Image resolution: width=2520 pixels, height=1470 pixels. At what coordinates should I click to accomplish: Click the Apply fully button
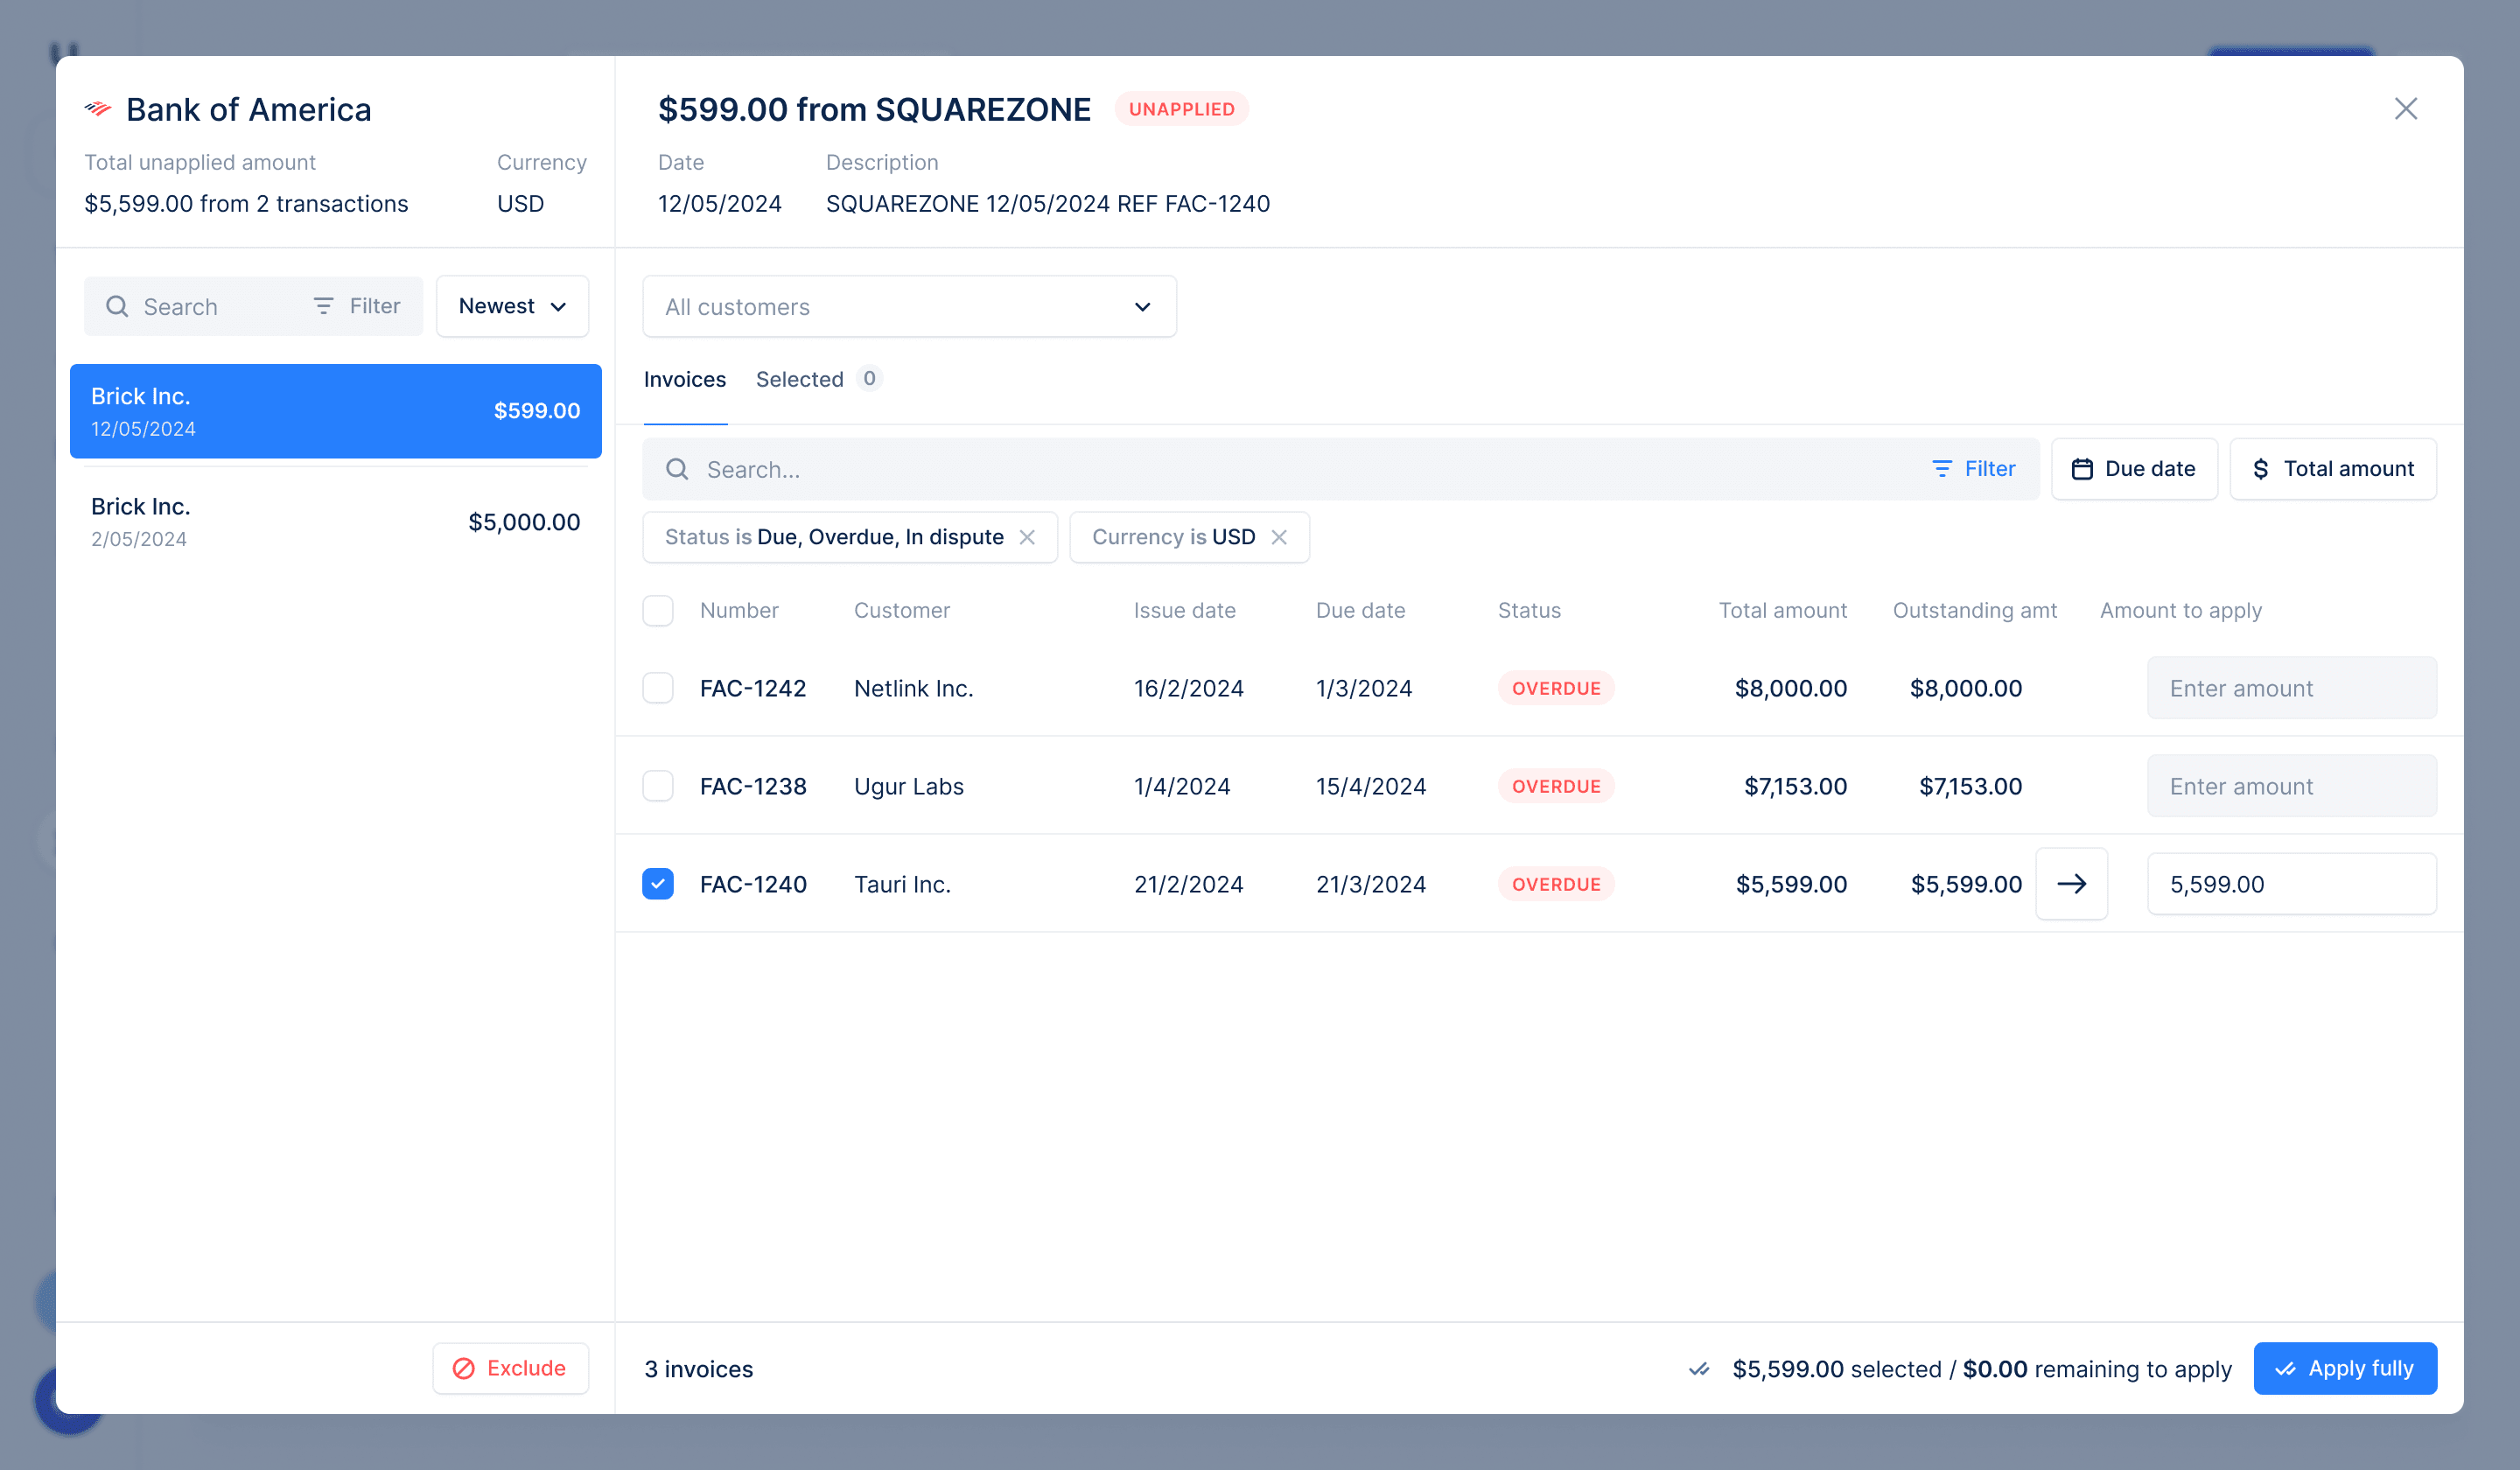tap(2345, 1368)
